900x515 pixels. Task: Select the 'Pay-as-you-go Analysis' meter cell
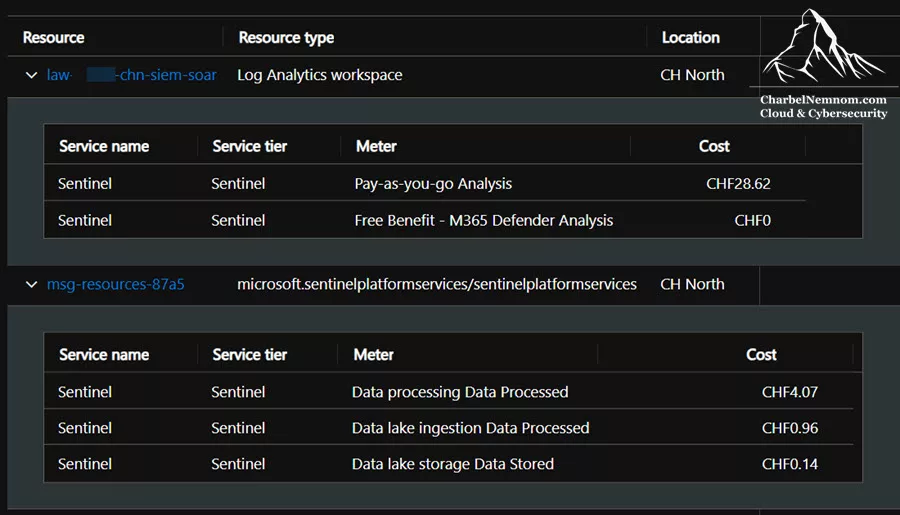(433, 184)
